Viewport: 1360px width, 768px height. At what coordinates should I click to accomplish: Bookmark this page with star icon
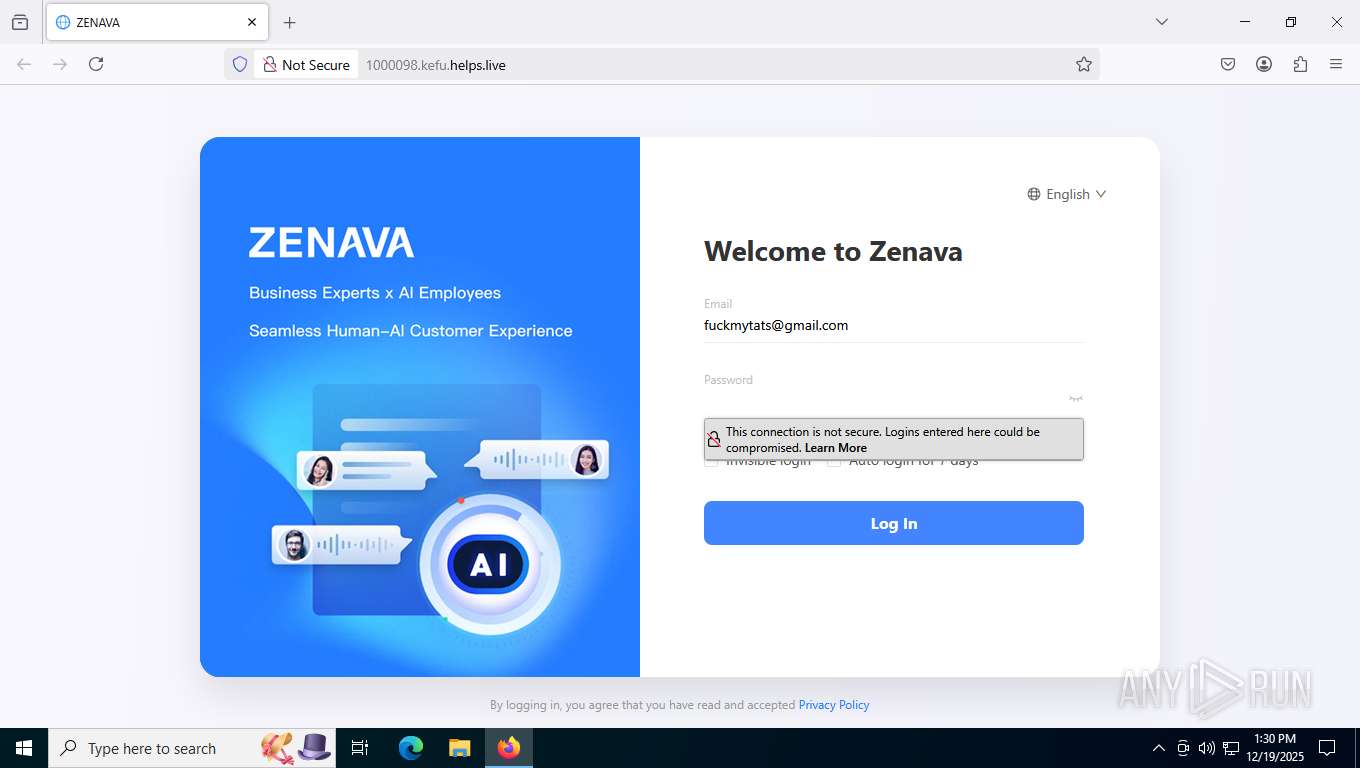[x=1084, y=64]
